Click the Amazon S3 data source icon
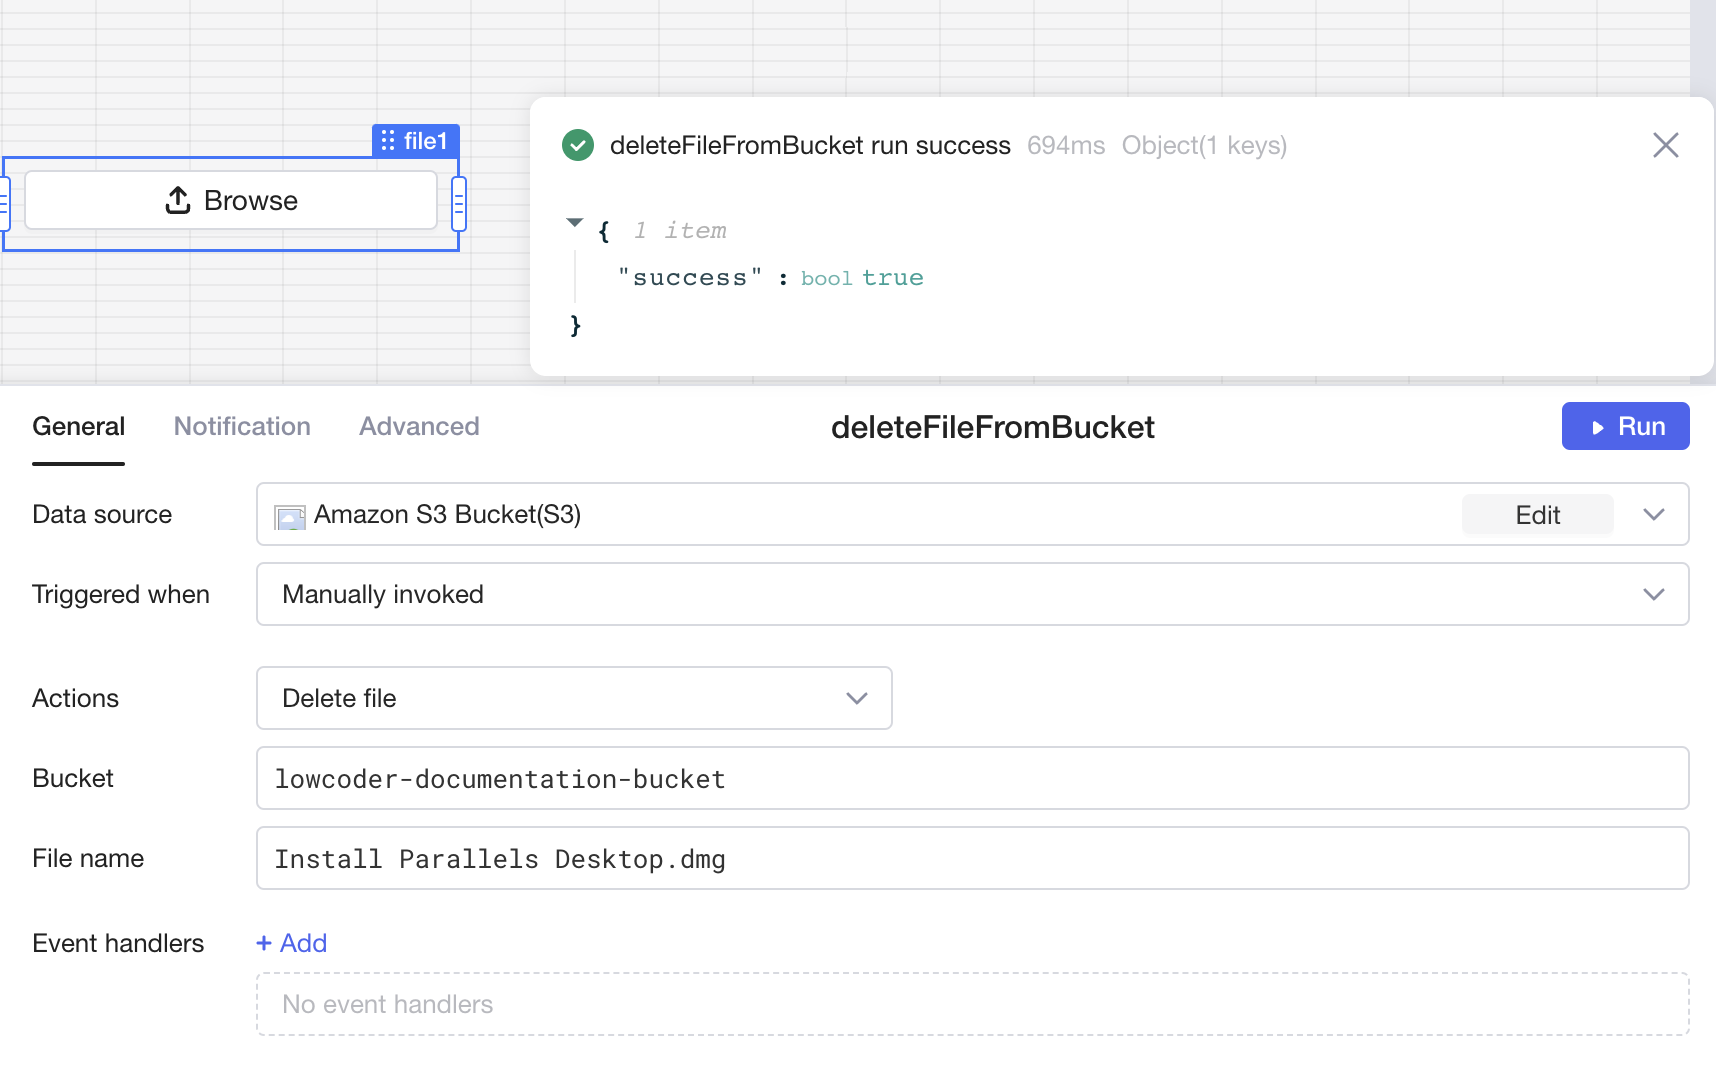Viewport: 1716px width, 1070px height. click(290, 516)
